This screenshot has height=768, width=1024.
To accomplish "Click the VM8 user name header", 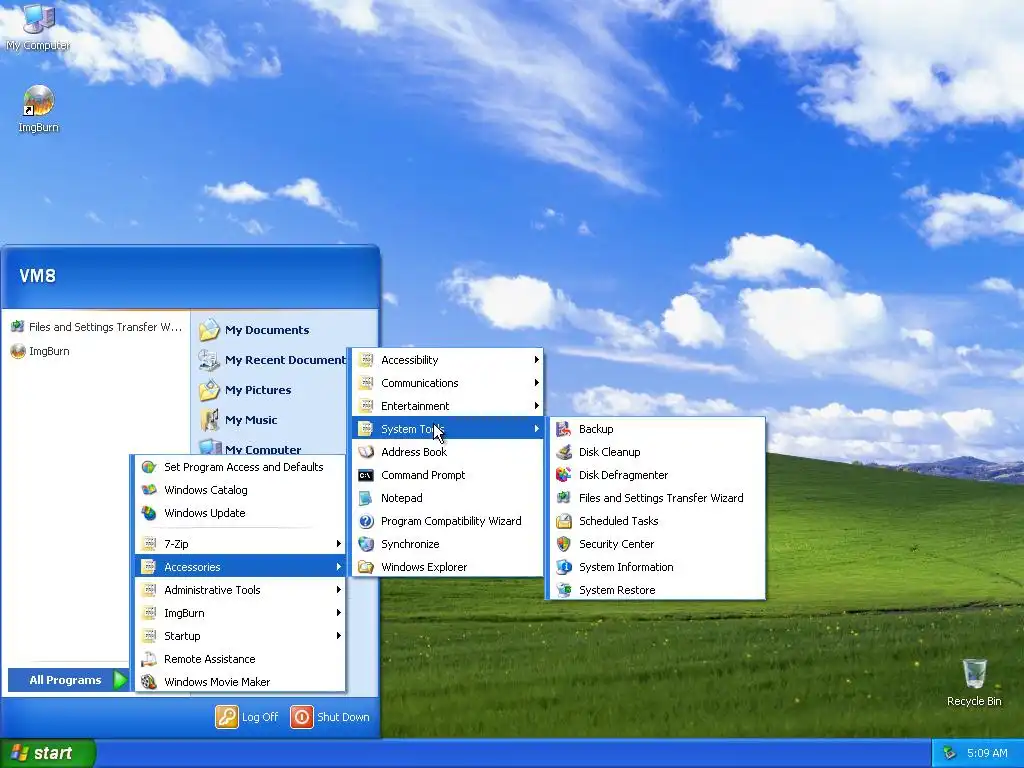I will click(38, 276).
